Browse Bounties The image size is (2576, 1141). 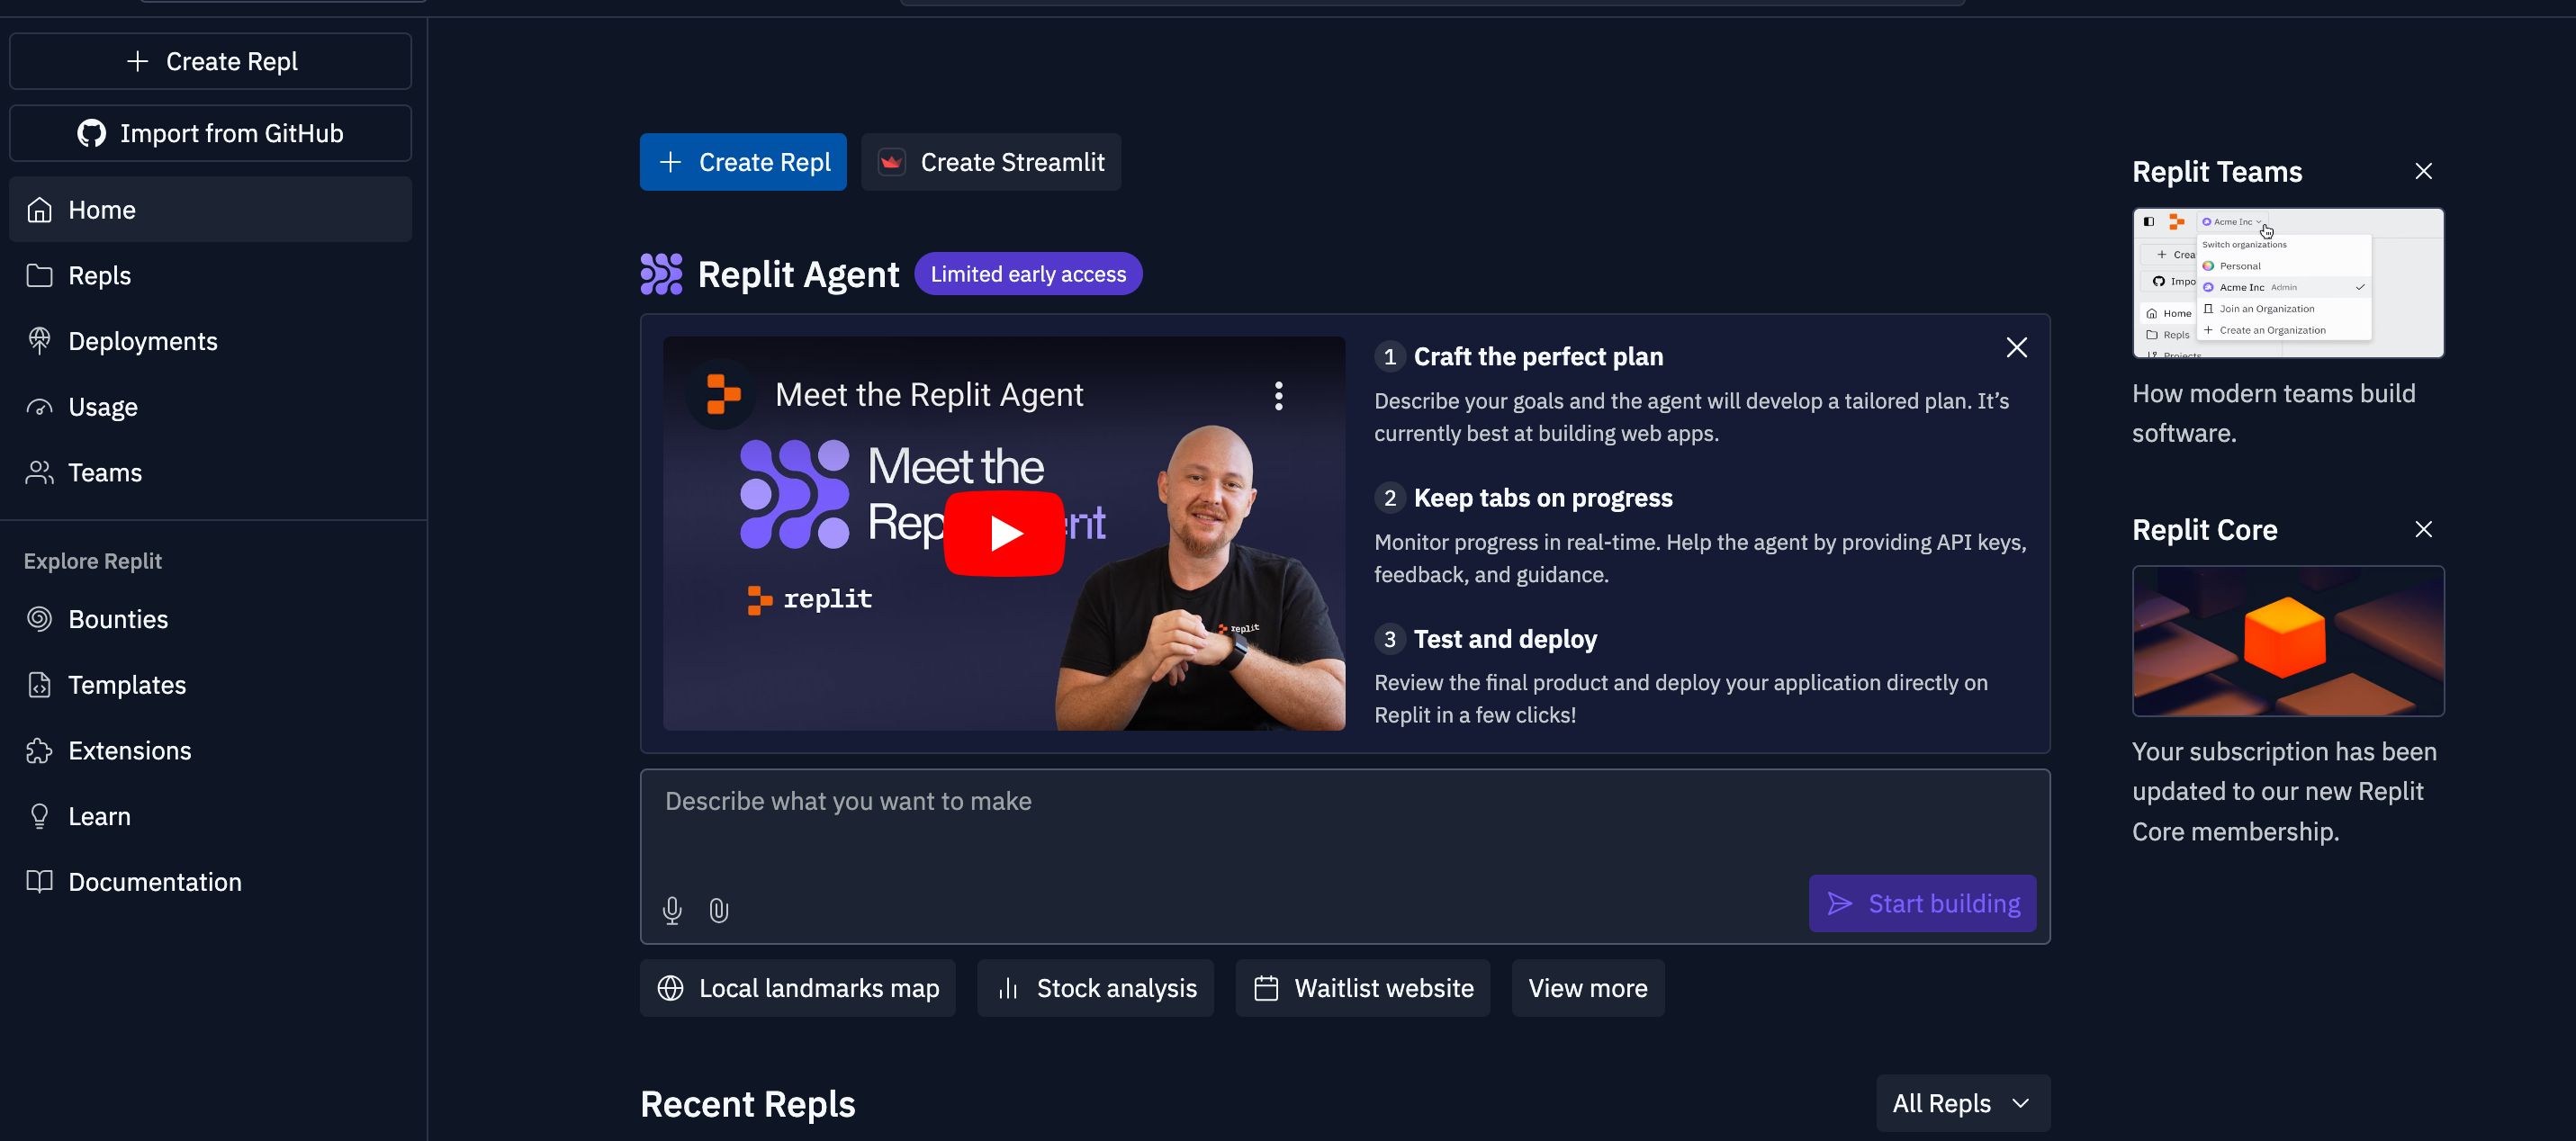coord(210,619)
